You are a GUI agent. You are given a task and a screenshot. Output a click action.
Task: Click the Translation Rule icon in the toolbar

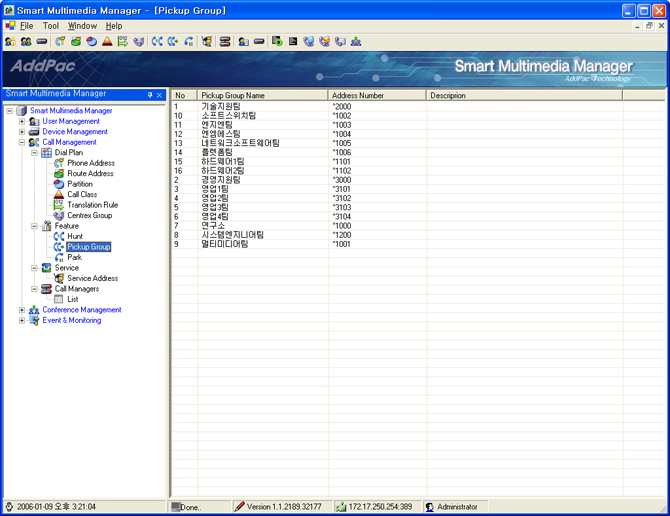tap(122, 42)
